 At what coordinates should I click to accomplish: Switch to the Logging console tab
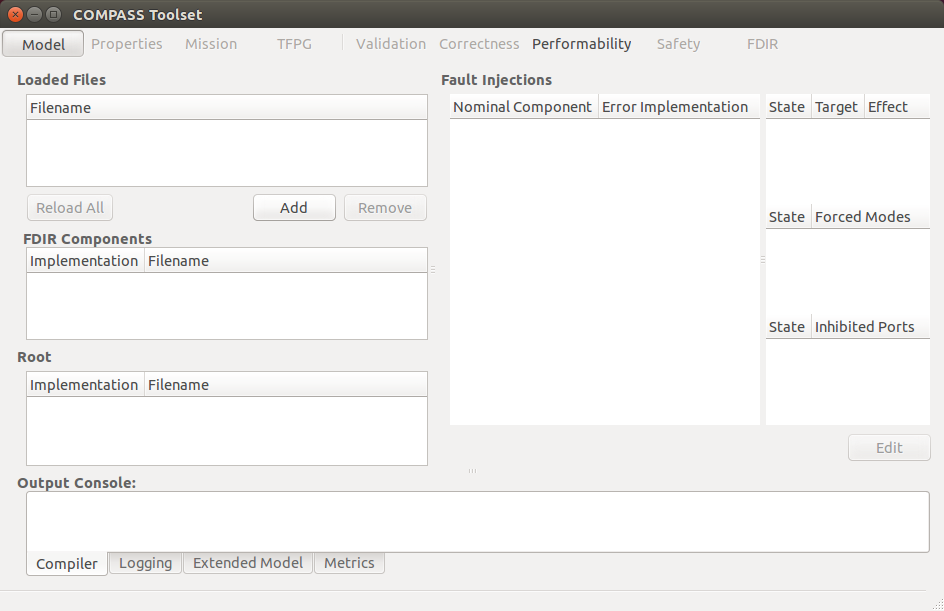pos(145,563)
